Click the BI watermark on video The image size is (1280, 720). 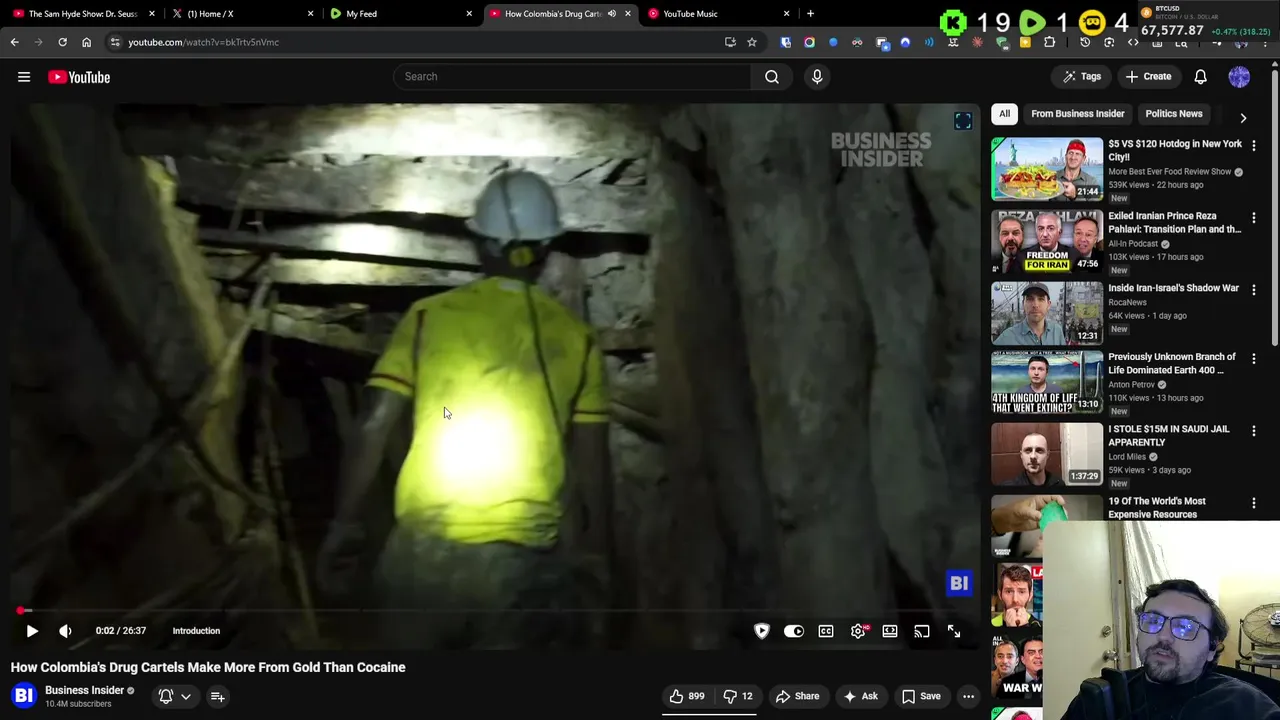[x=959, y=583]
